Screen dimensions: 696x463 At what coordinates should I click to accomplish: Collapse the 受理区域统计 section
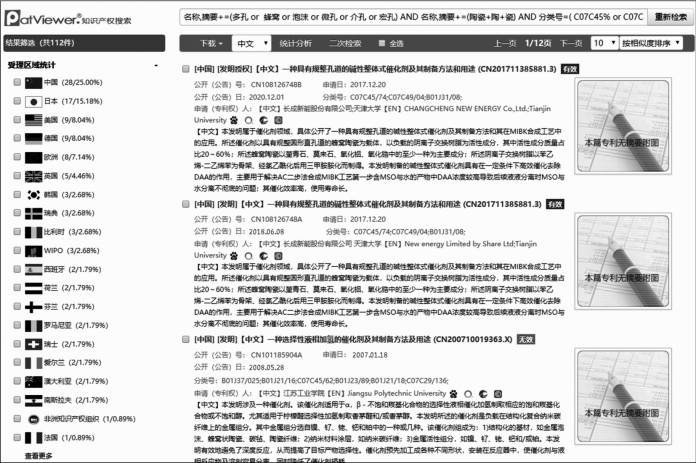pyautogui.click(x=156, y=65)
